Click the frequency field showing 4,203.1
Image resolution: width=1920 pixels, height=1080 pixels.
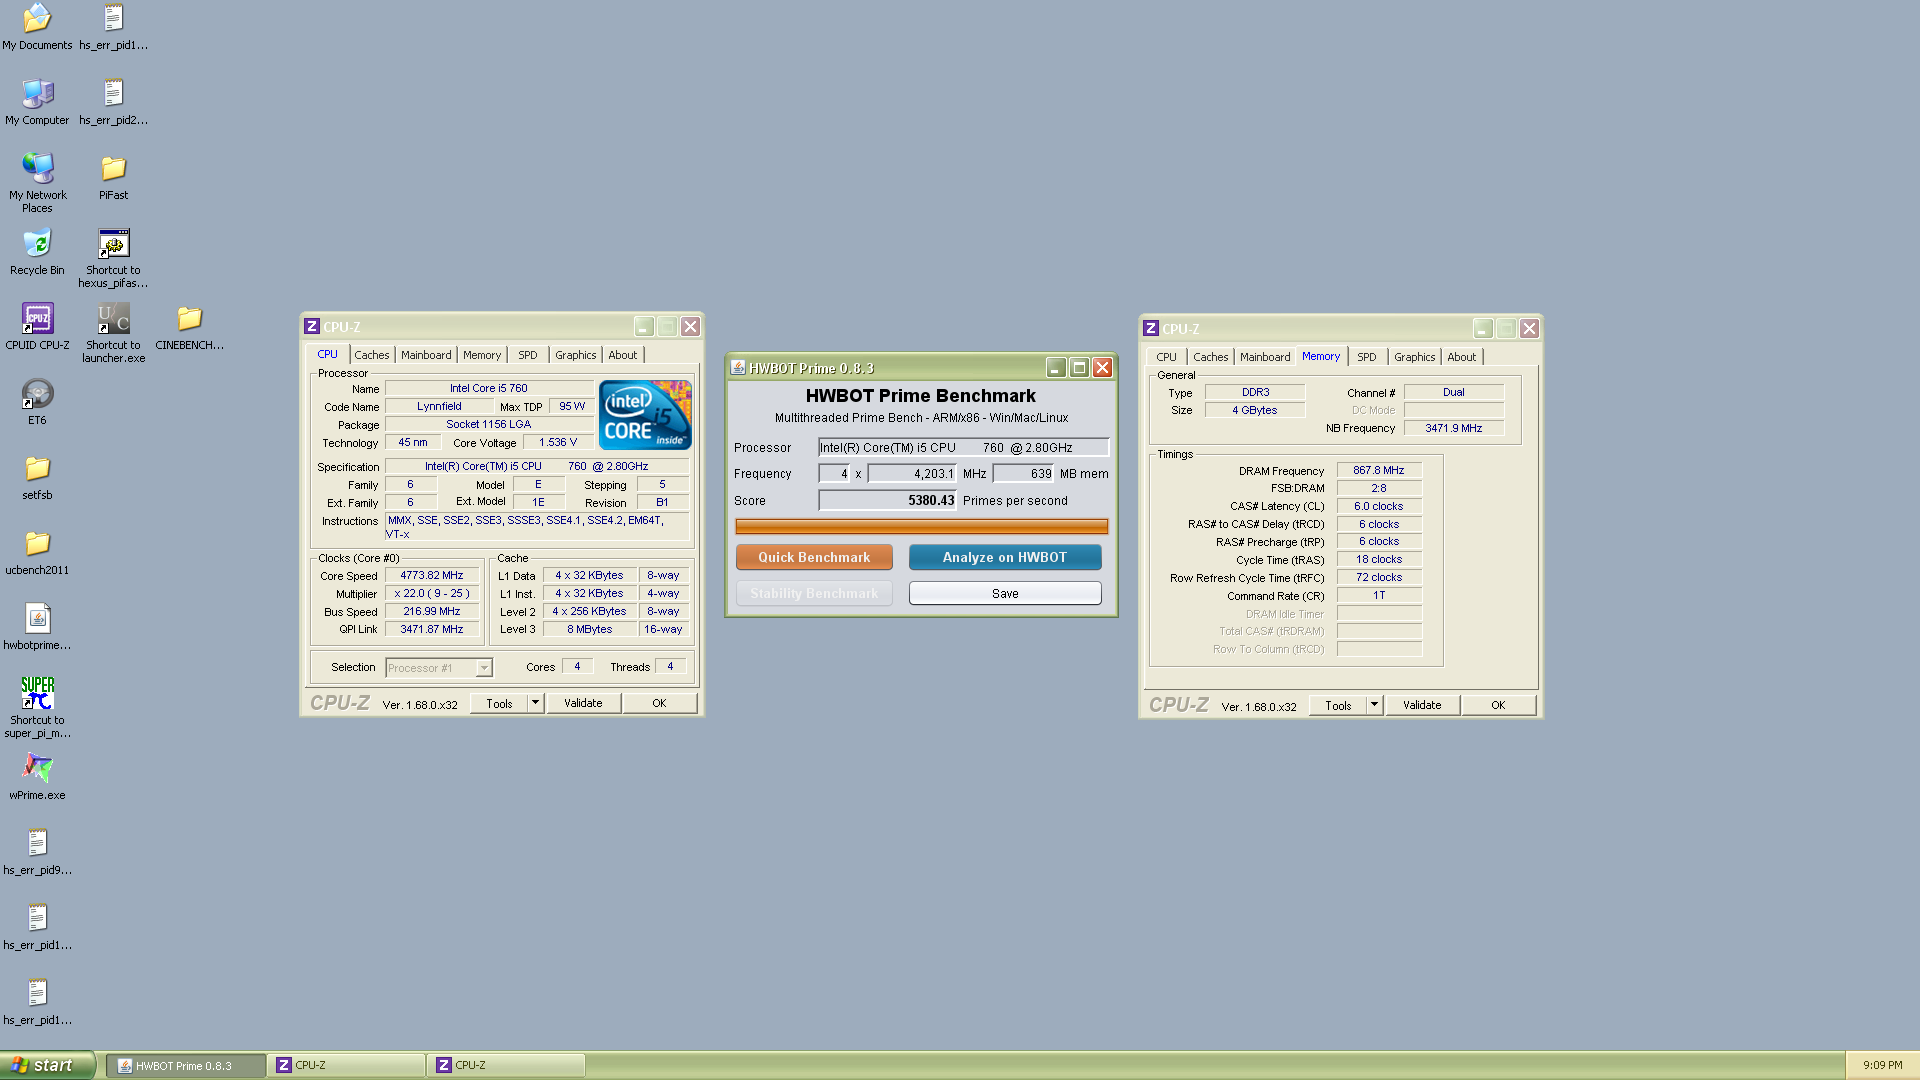[912, 474]
